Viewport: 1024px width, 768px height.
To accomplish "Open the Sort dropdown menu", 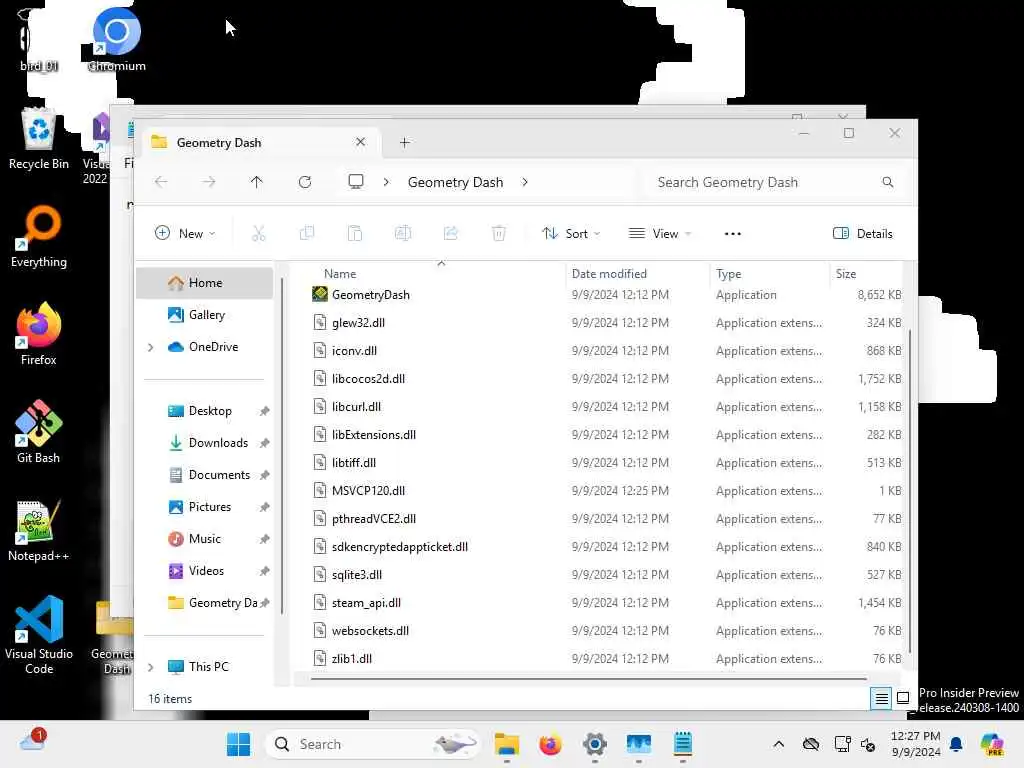I will [x=571, y=233].
